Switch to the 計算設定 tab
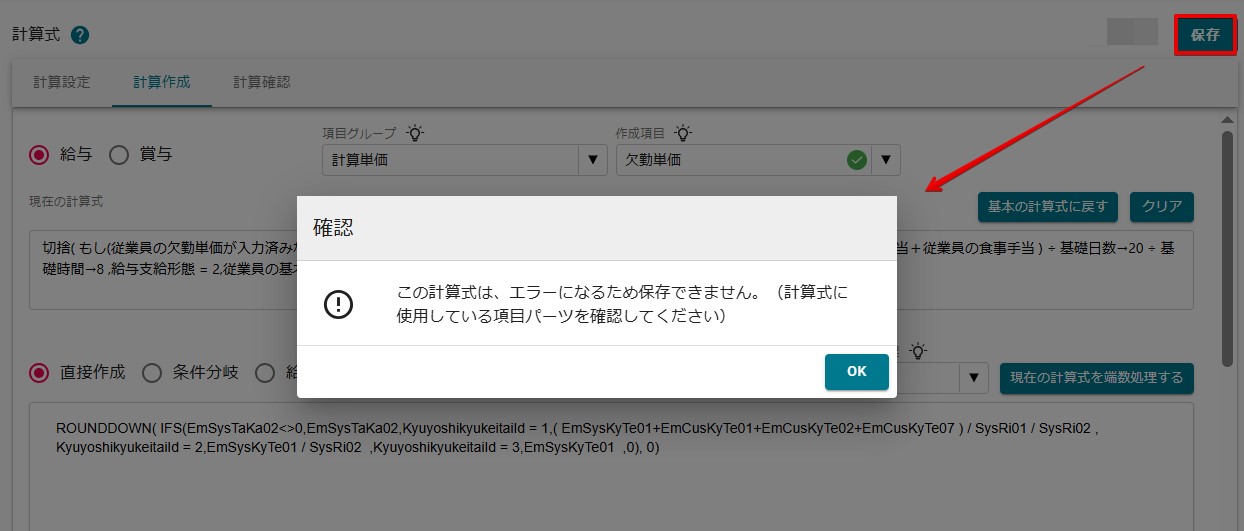The image size is (1244, 531). [62, 82]
